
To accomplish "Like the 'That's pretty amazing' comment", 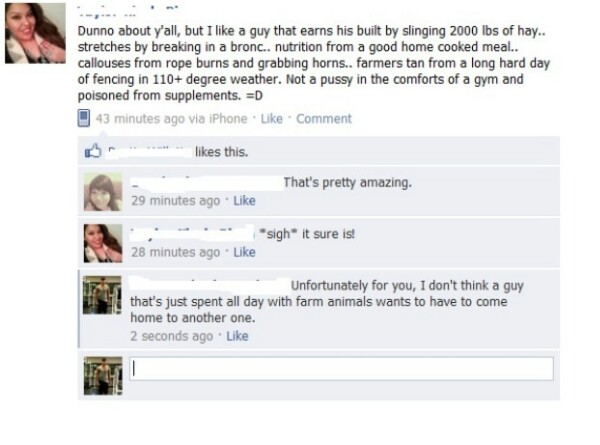I will tap(245, 200).
